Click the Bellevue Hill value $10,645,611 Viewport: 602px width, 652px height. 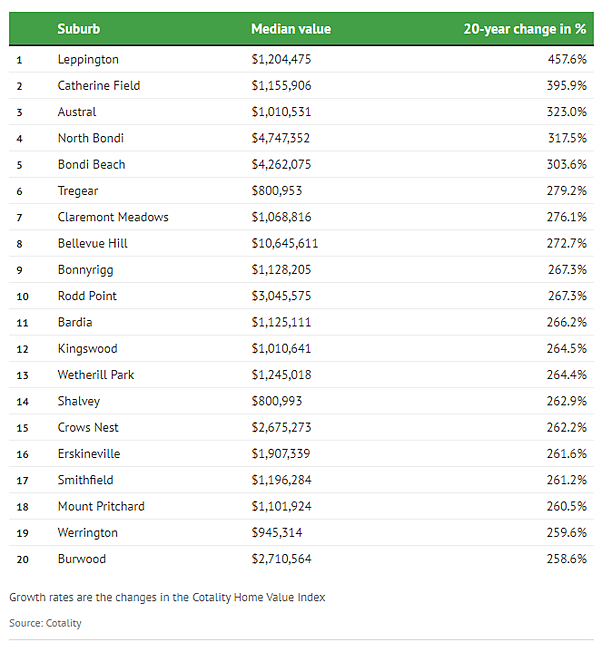(x=285, y=243)
